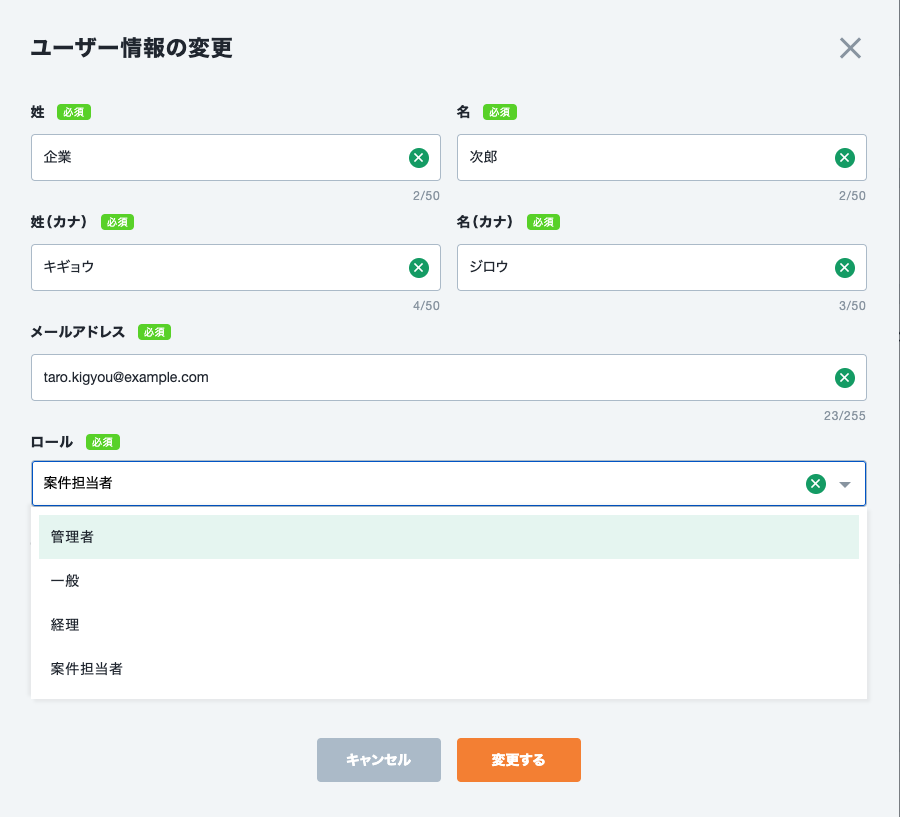Click the orange 変更する button
Viewport: 900px width, 817px height.
point(518,760)
